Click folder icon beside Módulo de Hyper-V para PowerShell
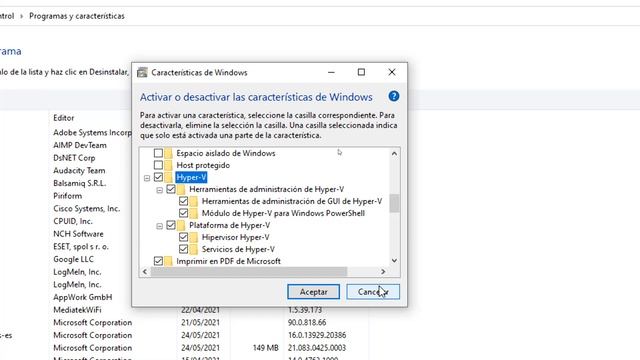The width and height of the screenshot is (640, 360). [x=194, y=213]
